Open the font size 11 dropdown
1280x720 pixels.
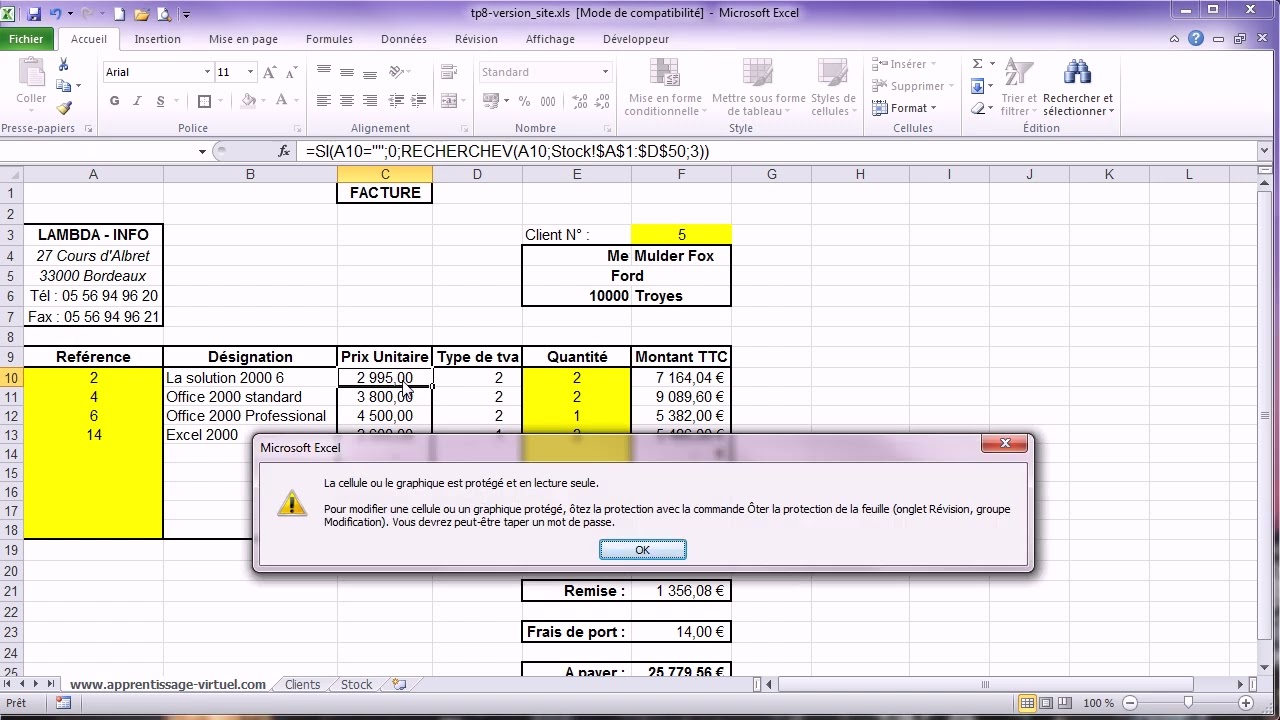coord(250,72)
